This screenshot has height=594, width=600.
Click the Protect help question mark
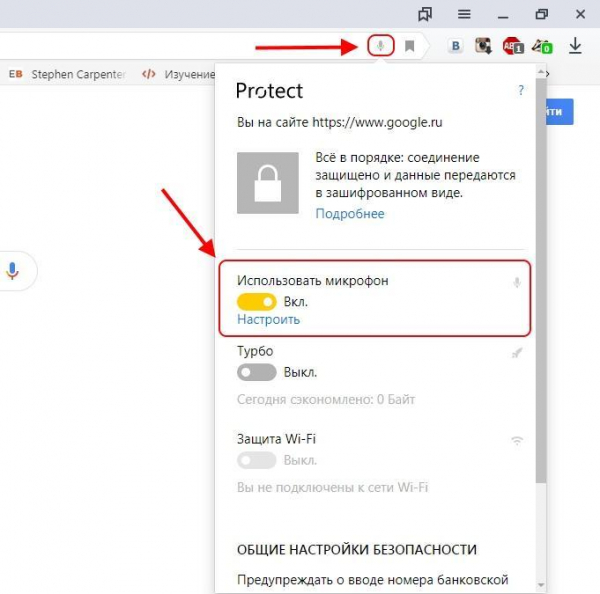click(521, 91)
